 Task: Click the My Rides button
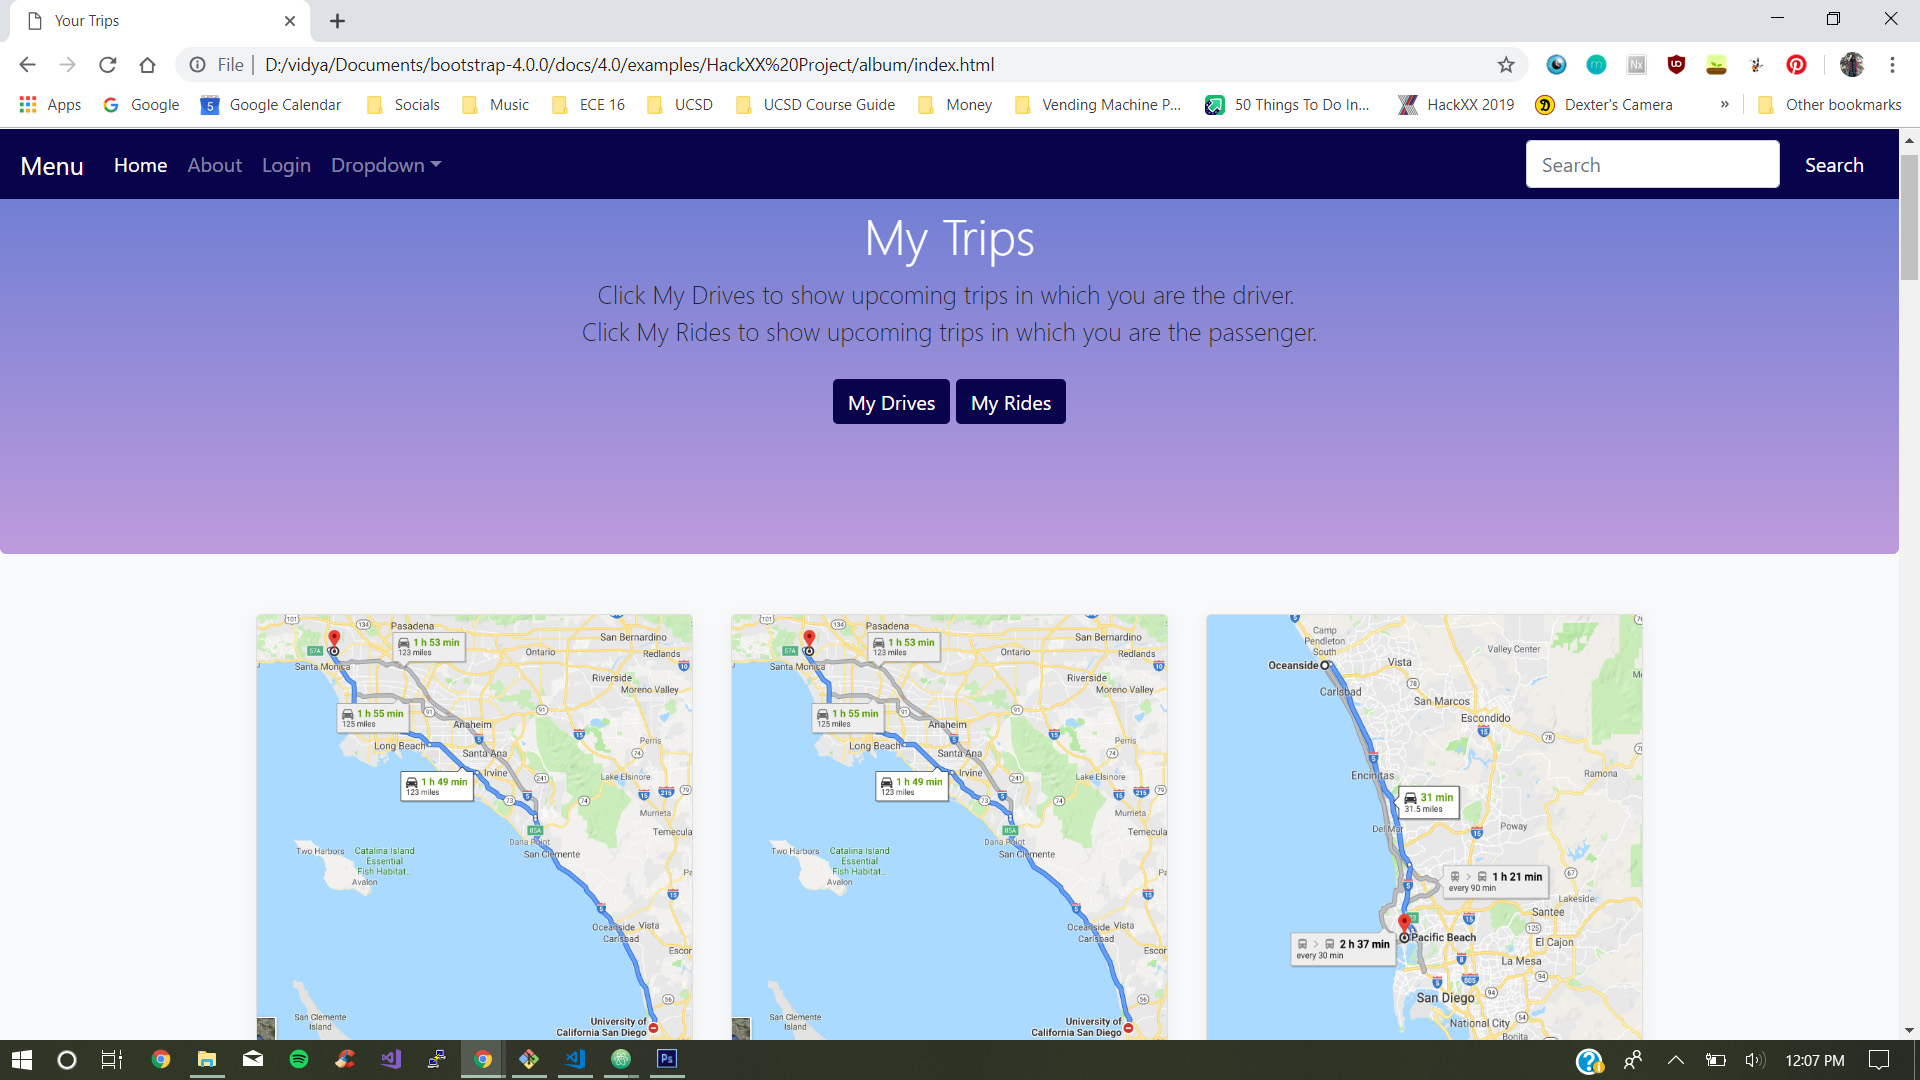click(x=1010, y=402)
